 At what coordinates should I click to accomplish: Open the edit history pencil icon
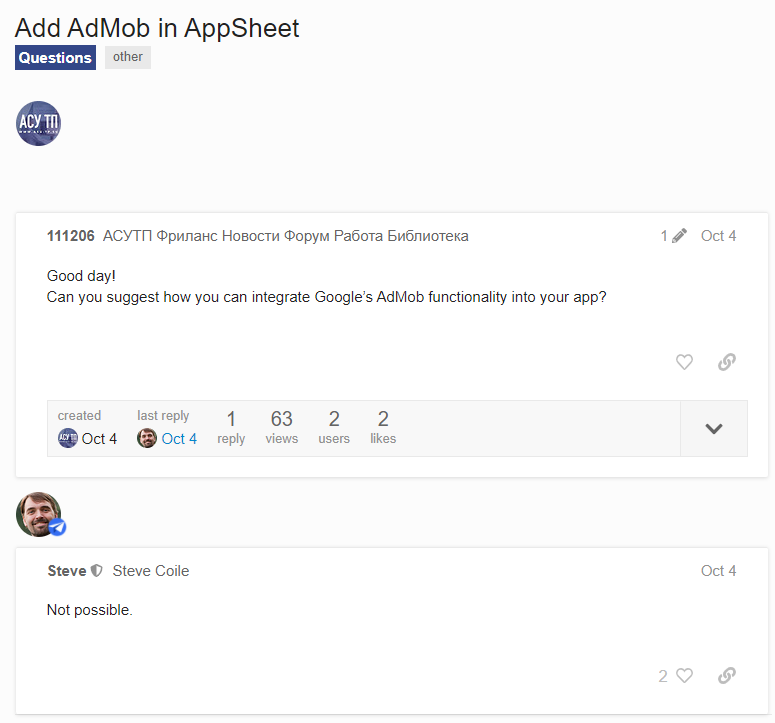coord(679,236)
